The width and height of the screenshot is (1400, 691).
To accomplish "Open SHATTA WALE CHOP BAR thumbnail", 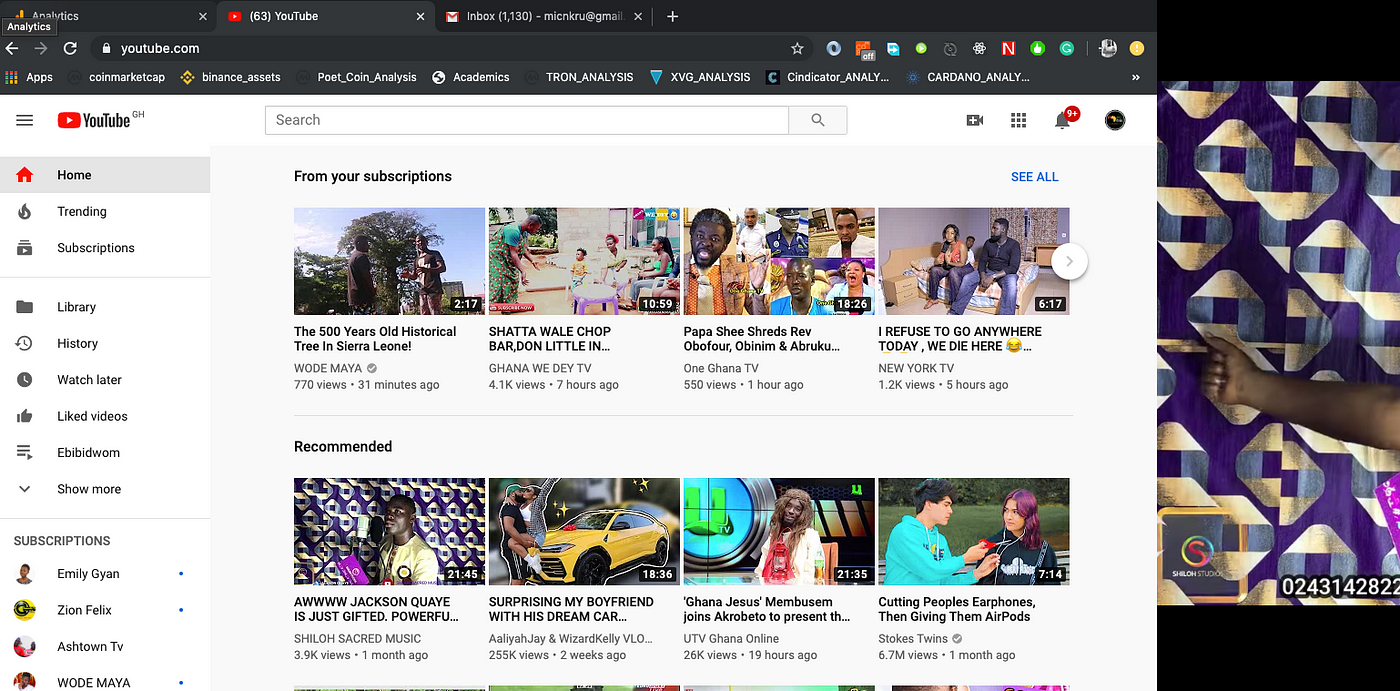I will click(x=584, y=261).
